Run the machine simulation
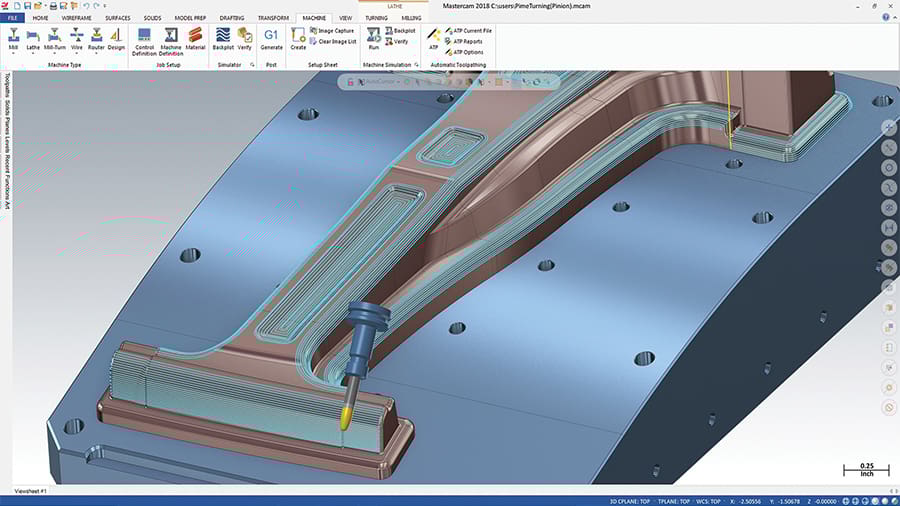The width and height of the screenshot is (900, 506). (x=374, y=38)
